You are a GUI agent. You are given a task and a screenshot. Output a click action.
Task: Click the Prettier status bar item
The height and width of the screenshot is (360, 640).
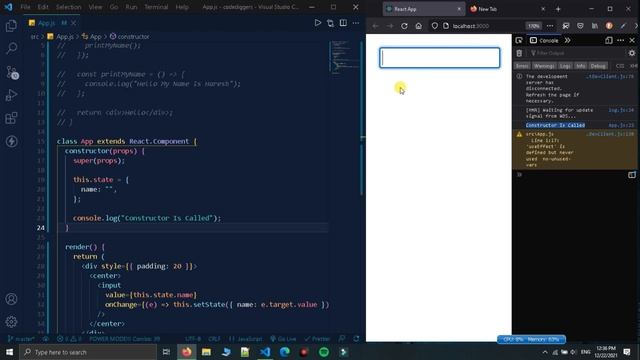pos(317,339)
